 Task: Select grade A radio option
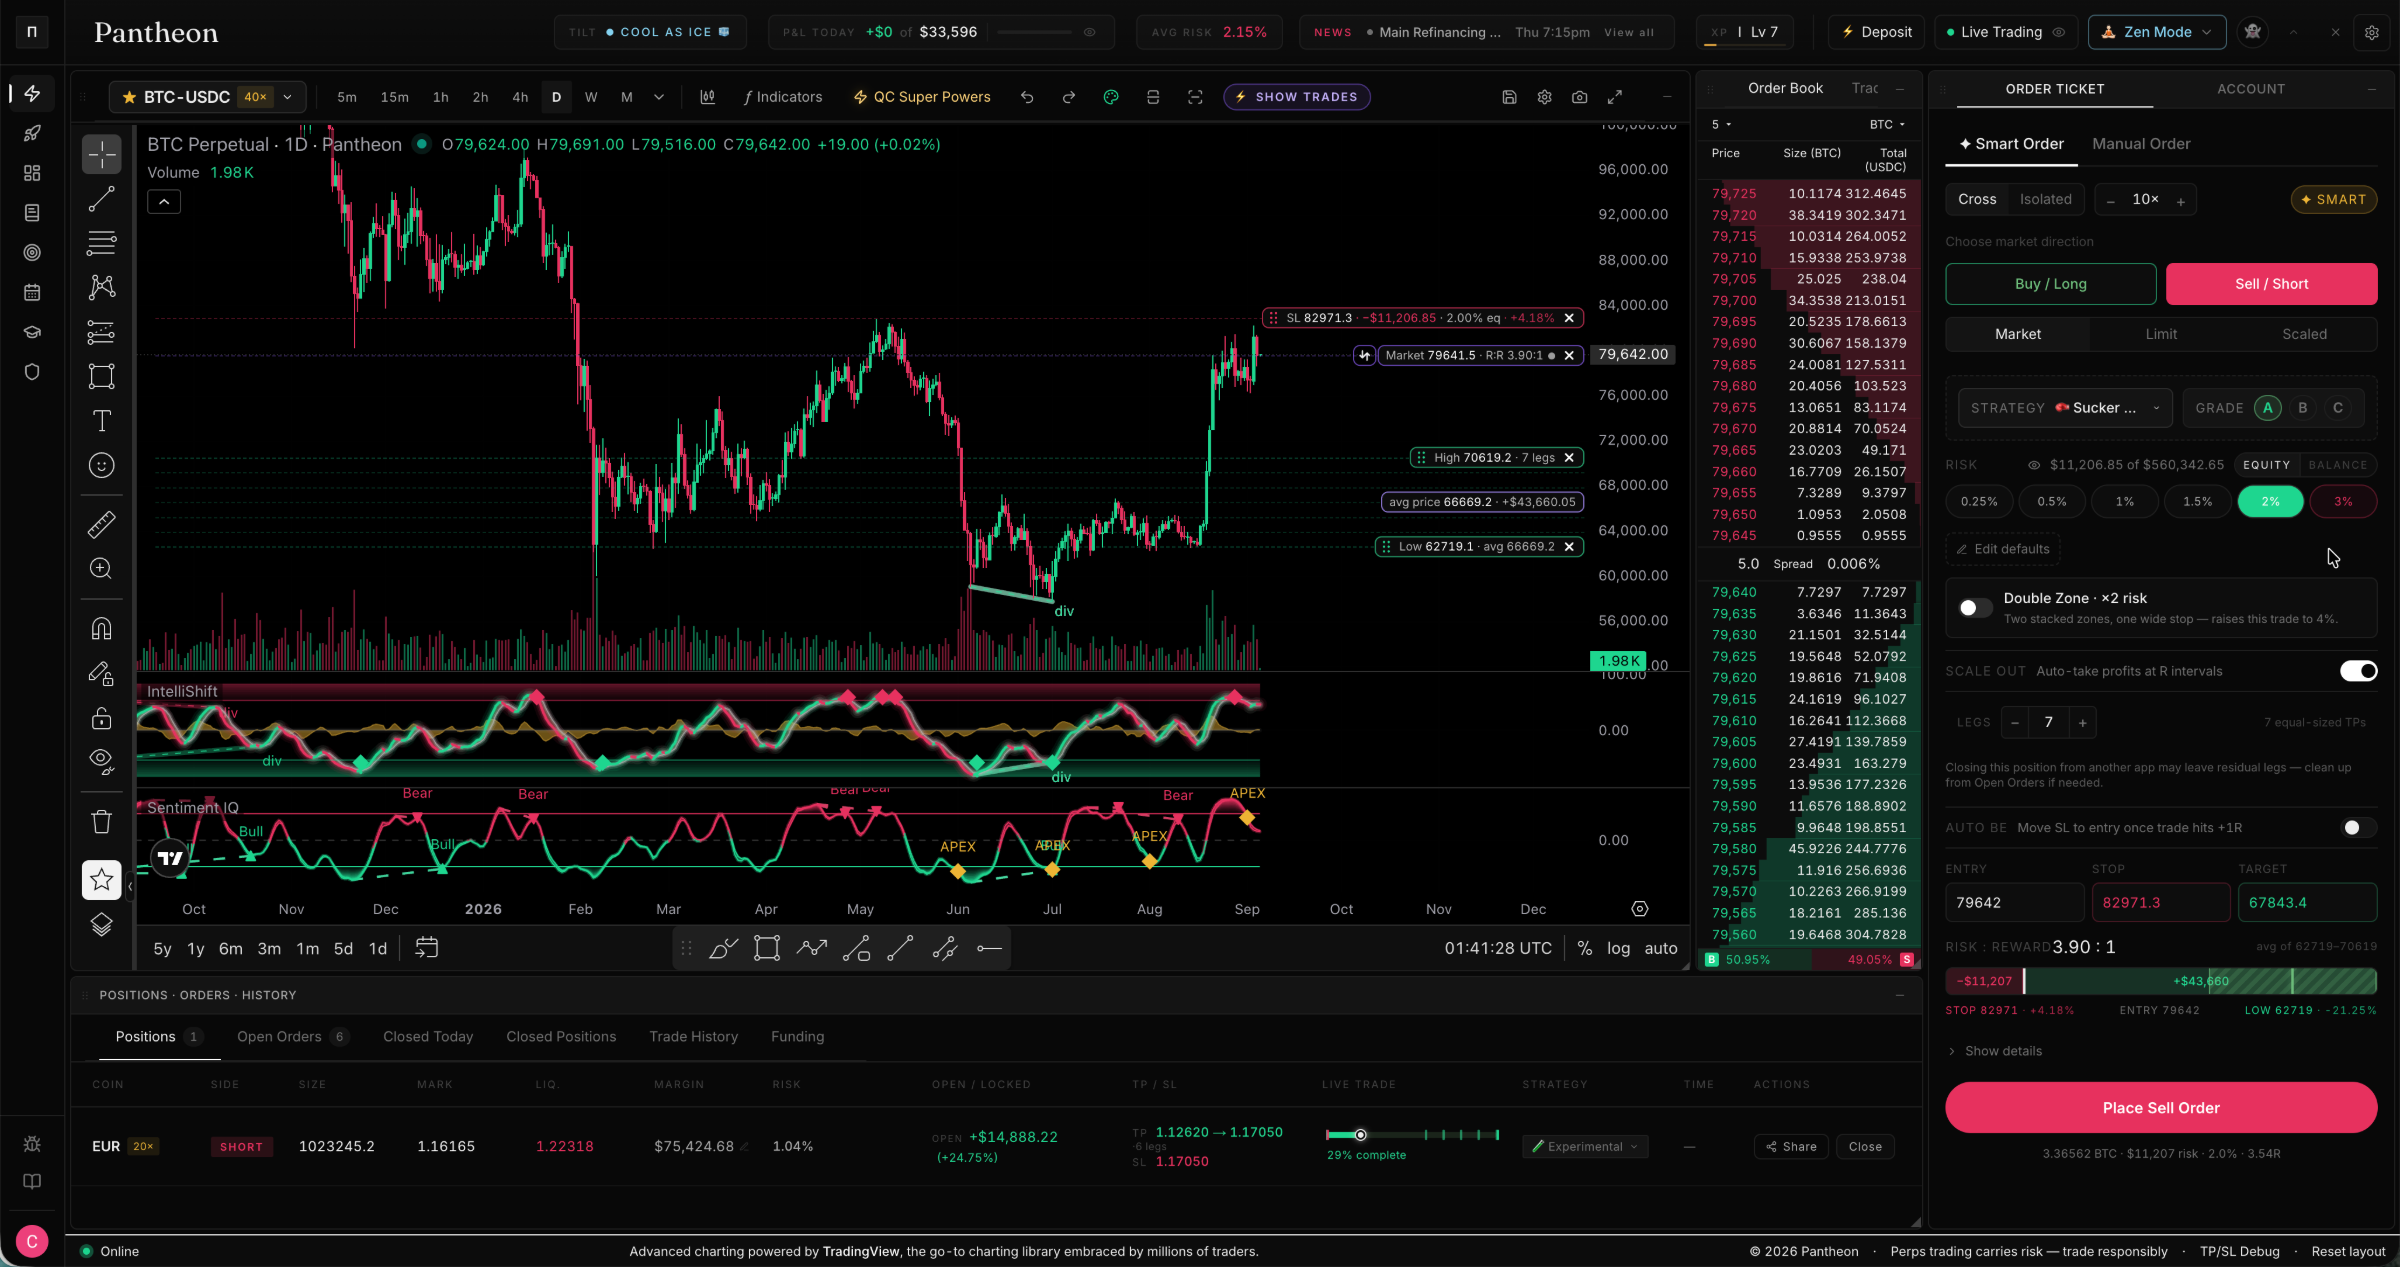coord(2268,408)
